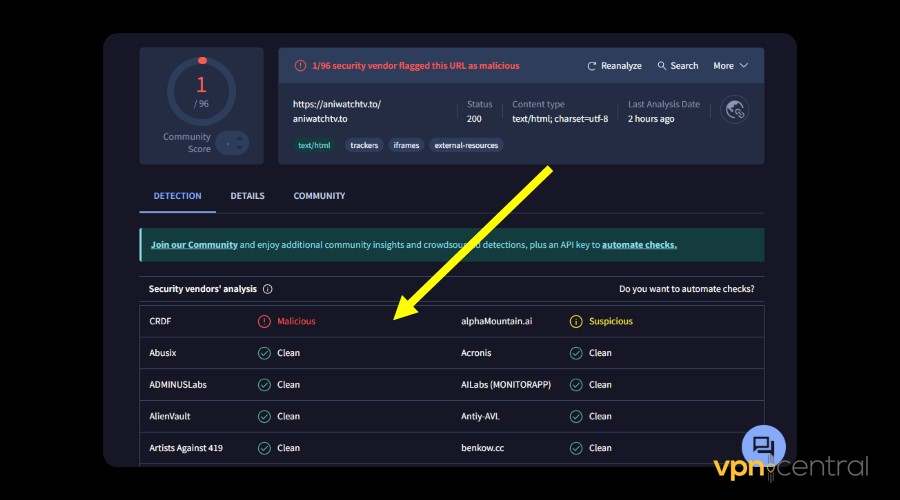Toggle the Community Score vote control
The height and width of the screenshot is (500, 900).
pyautogui.click(x=233, y=143)
